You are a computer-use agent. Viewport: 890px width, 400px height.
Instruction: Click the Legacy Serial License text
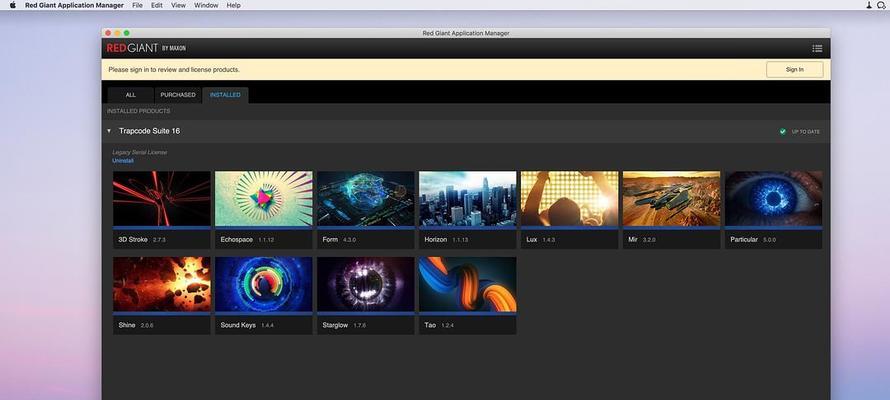click(x=140, y=152)
